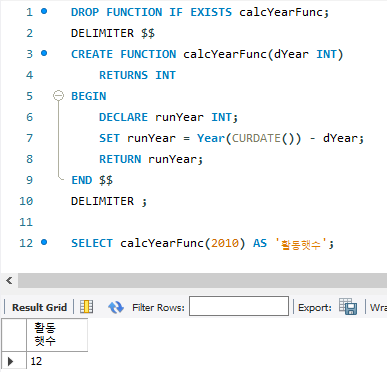Click line number 5 in gutter
This screenshot has height=372, width=387.
point(30,96)
